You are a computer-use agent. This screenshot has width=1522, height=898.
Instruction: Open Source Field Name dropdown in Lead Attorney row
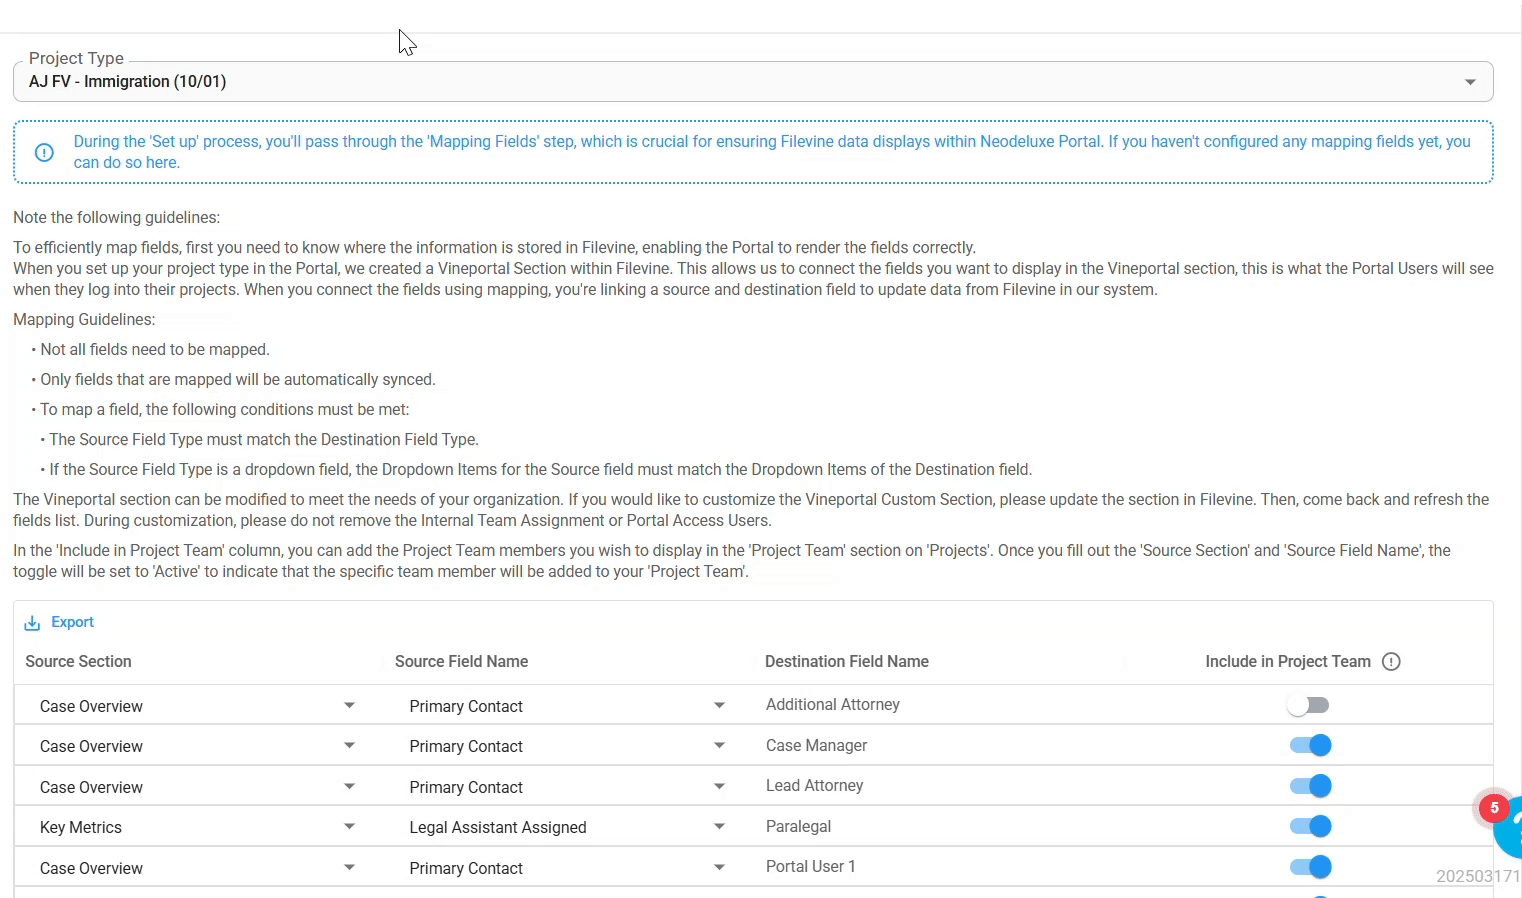click(x=567, y=787)
